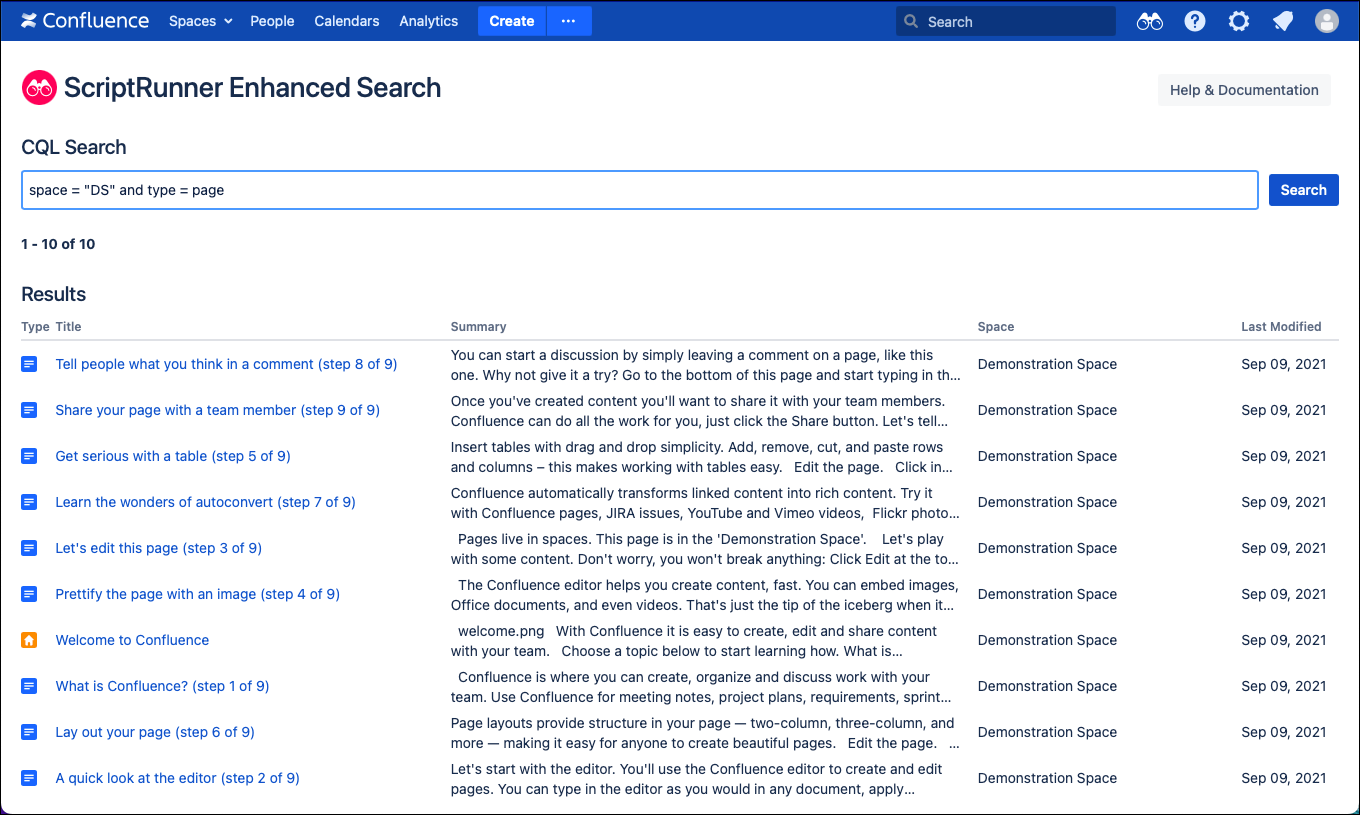The image size is (1360, 815).
Task: Open the 'Welcome to Confluence' link
Action: click(133, 640)
